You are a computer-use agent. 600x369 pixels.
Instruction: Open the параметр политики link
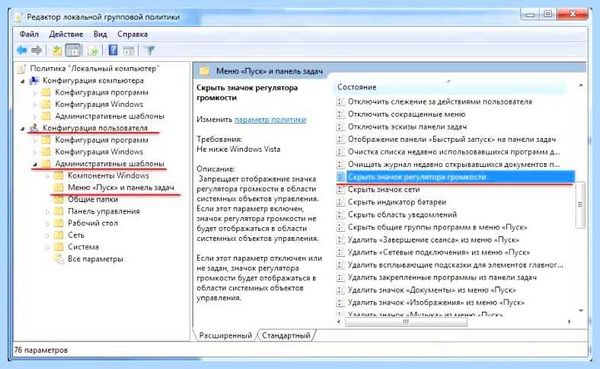pyautogui.click(x=270, y=119)
